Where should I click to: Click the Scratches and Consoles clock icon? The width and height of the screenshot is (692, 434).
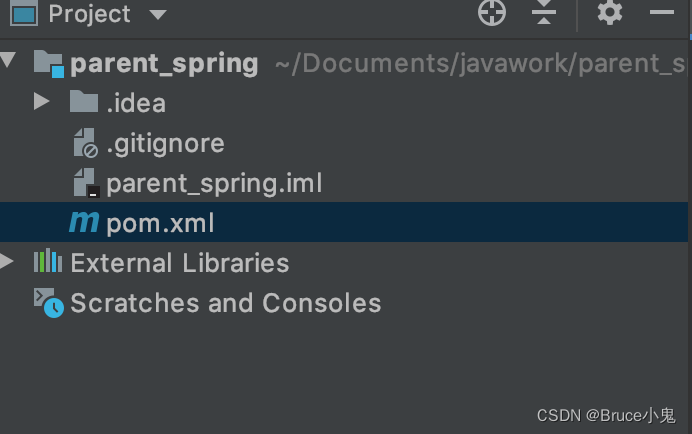[x=49, y=302]
